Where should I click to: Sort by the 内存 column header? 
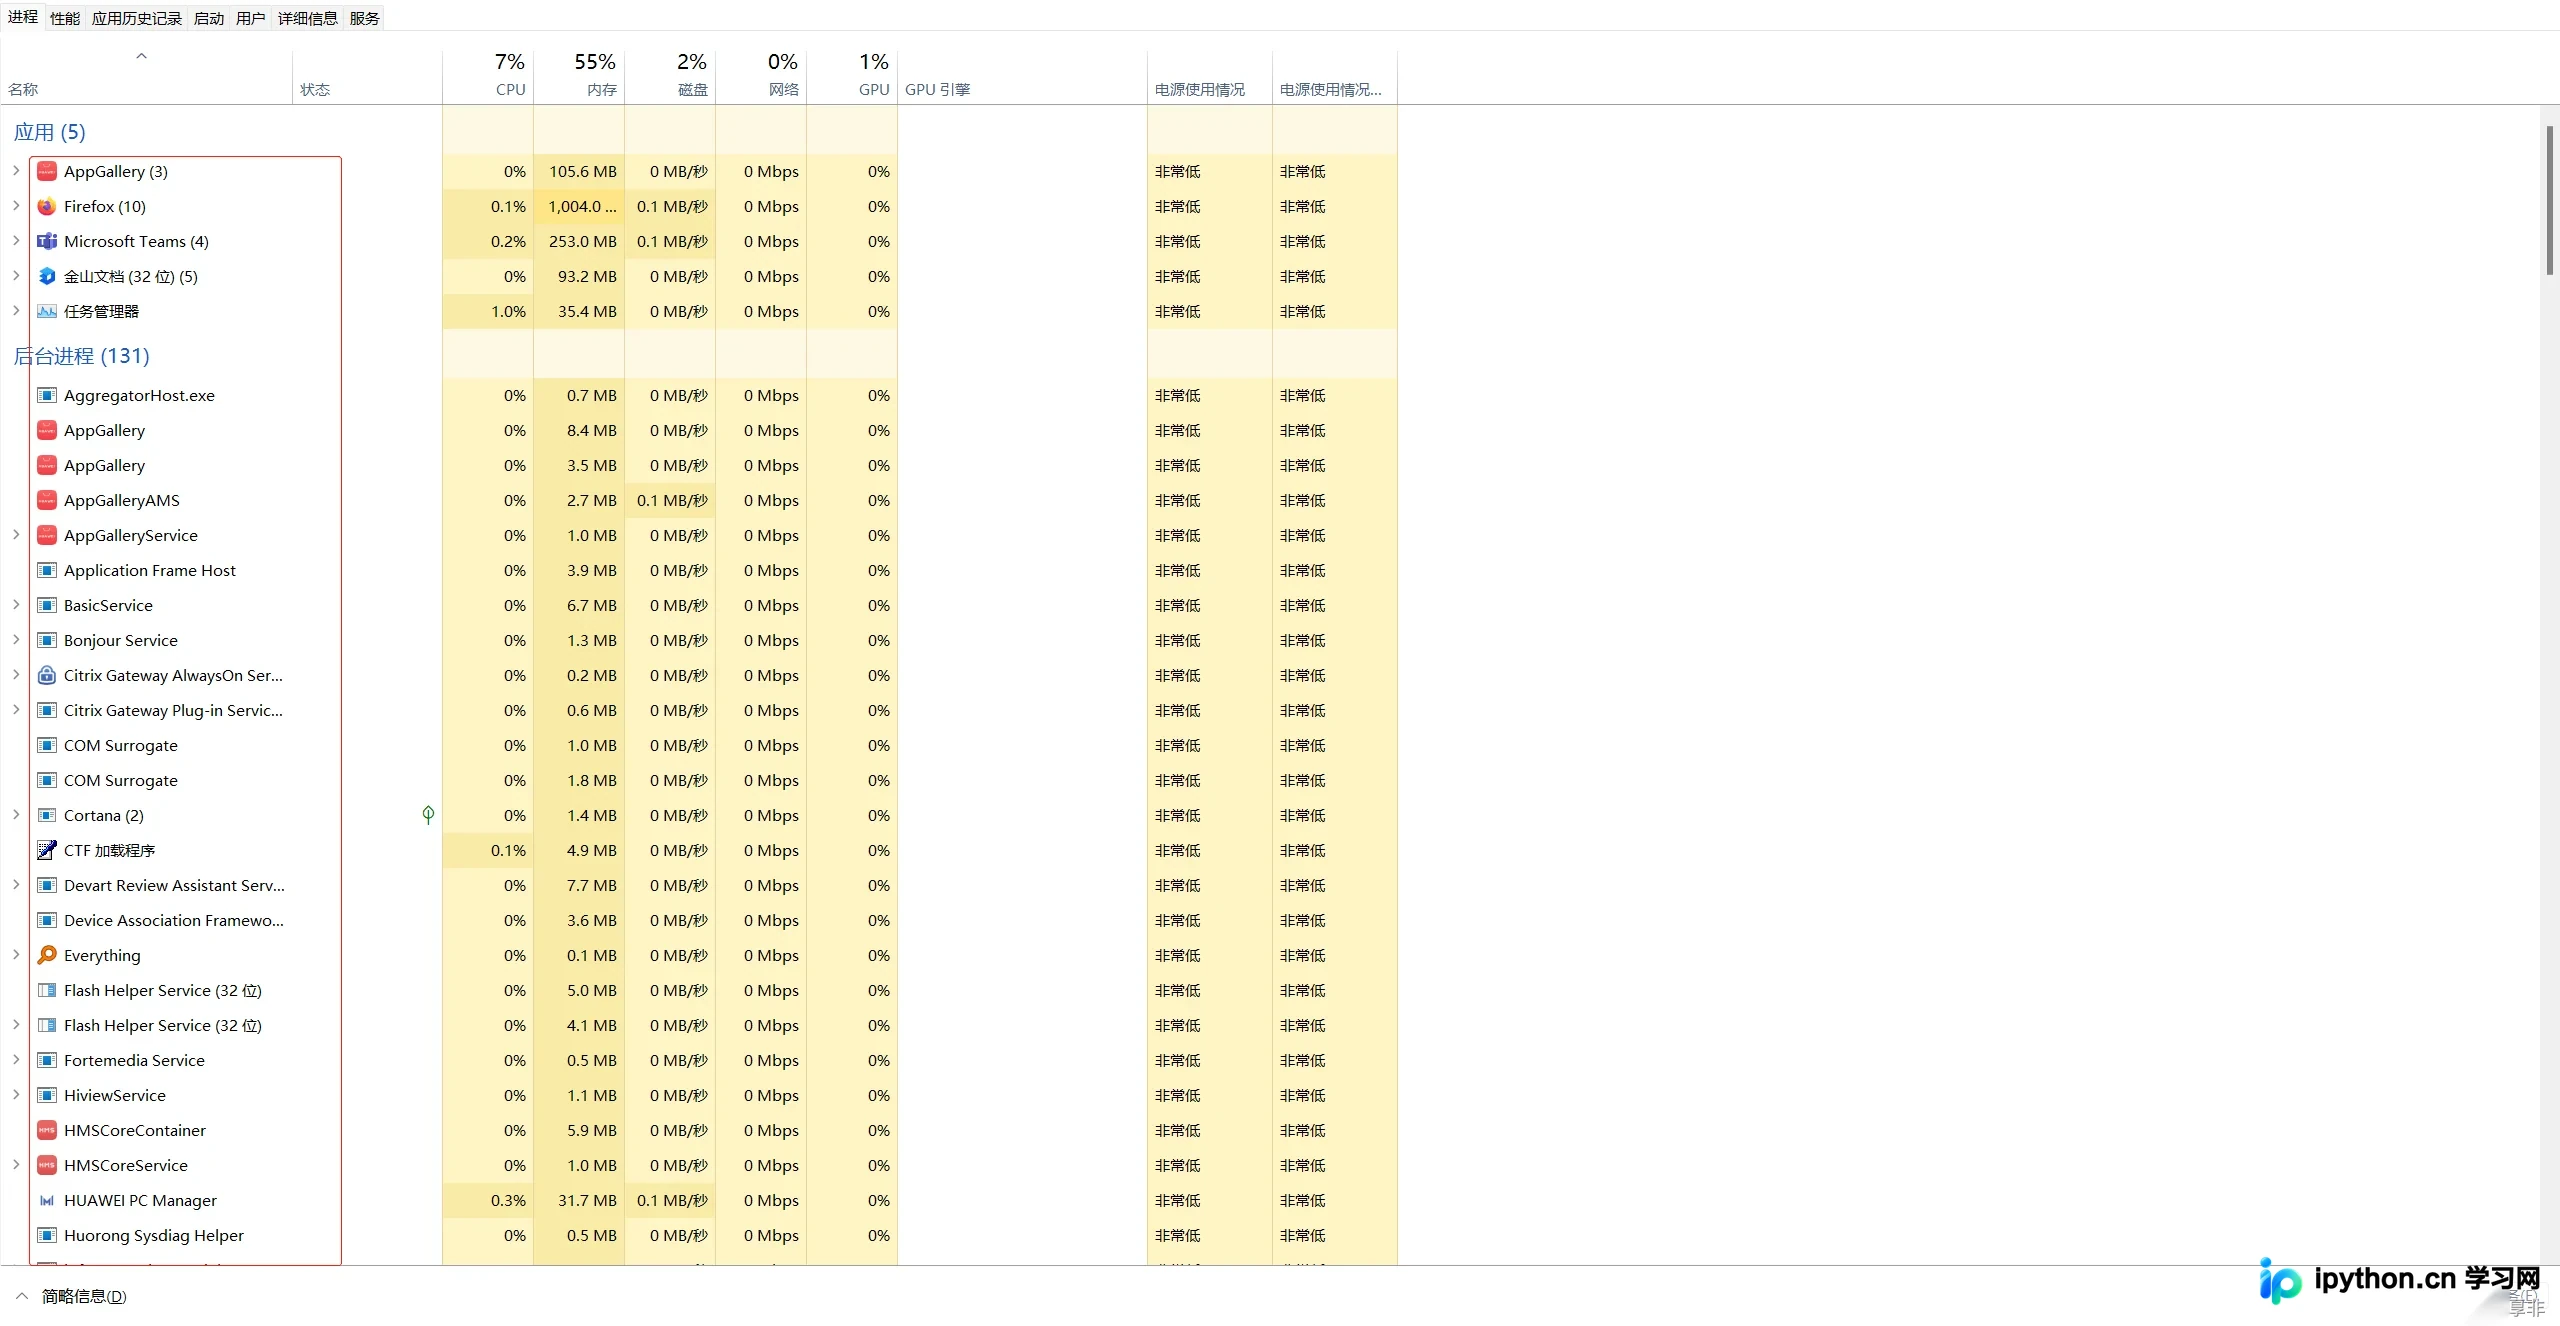[579, 76]
